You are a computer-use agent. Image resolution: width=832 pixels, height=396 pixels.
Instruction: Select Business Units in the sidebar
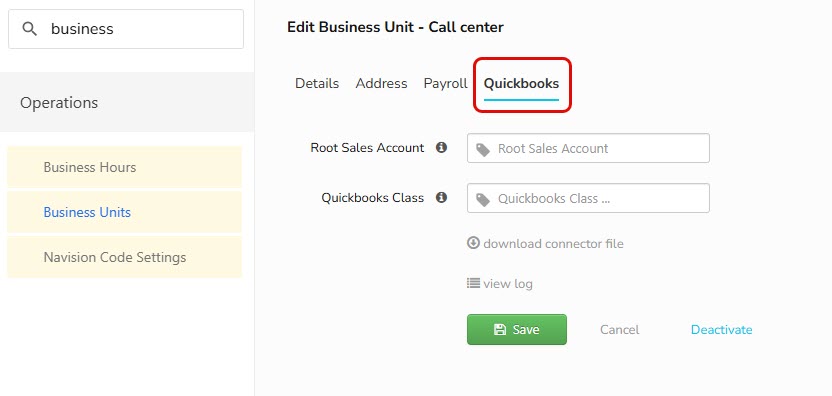point(124,212)
